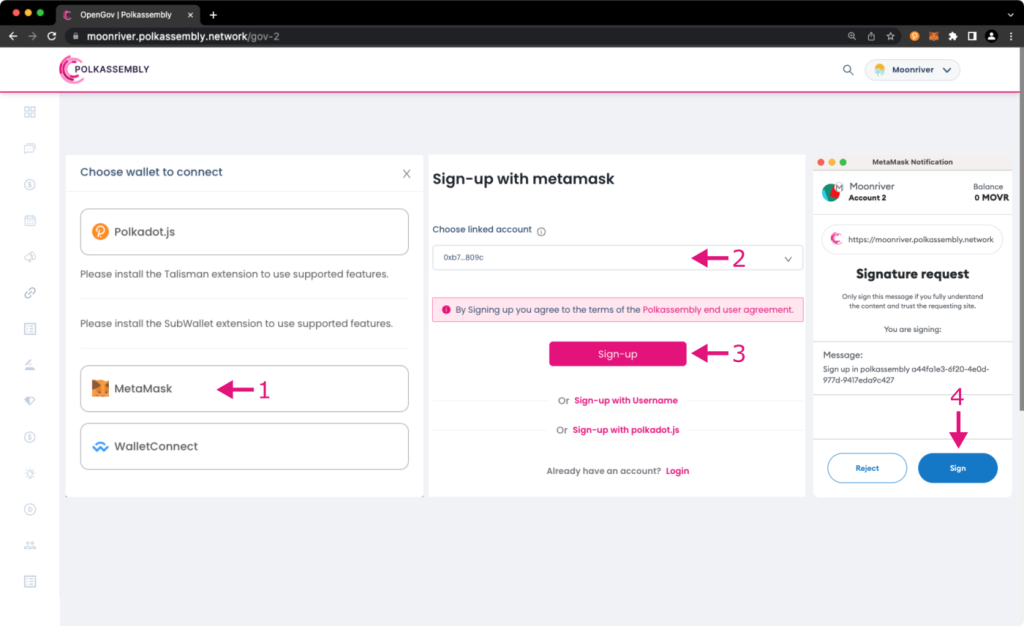
Task: Click the '0 MOVR' balance text
Action: (x=991, y=198)
